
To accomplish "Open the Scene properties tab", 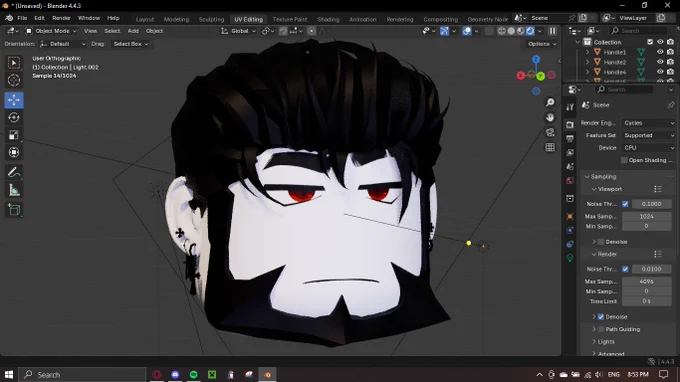I will [570, 167].
